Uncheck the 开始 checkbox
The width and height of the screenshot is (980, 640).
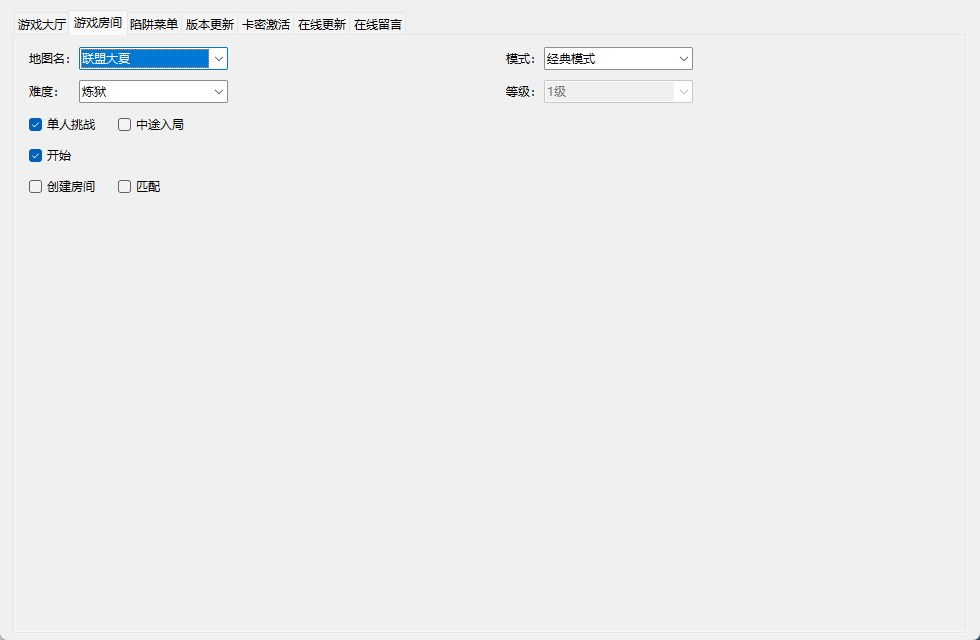point(36,156)
